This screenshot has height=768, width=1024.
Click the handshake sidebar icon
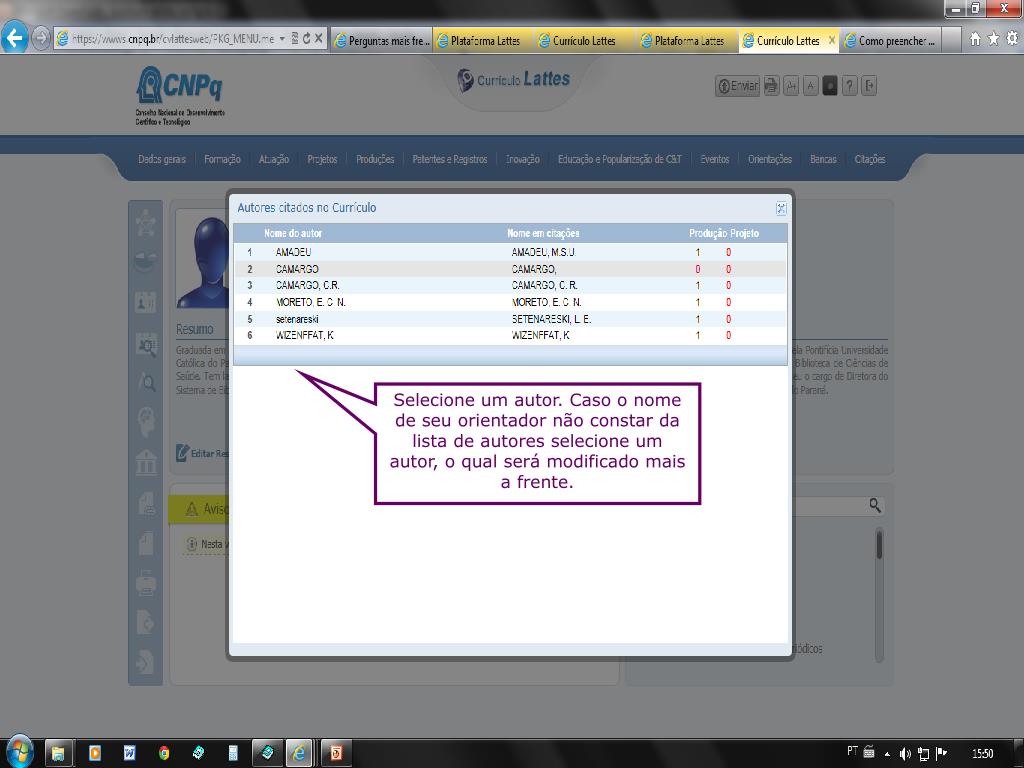pos(145,263)
